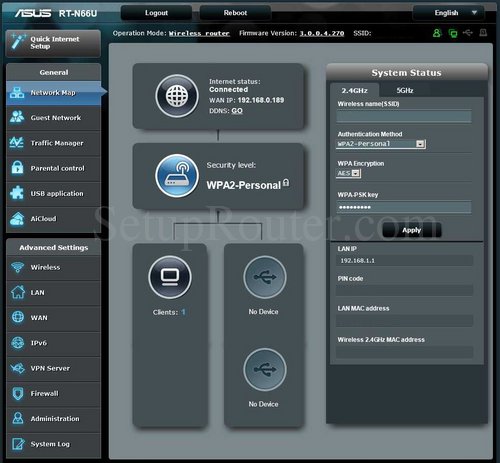Switch to the 5GHz tab

pyautogui.click(x=405, y=90)
